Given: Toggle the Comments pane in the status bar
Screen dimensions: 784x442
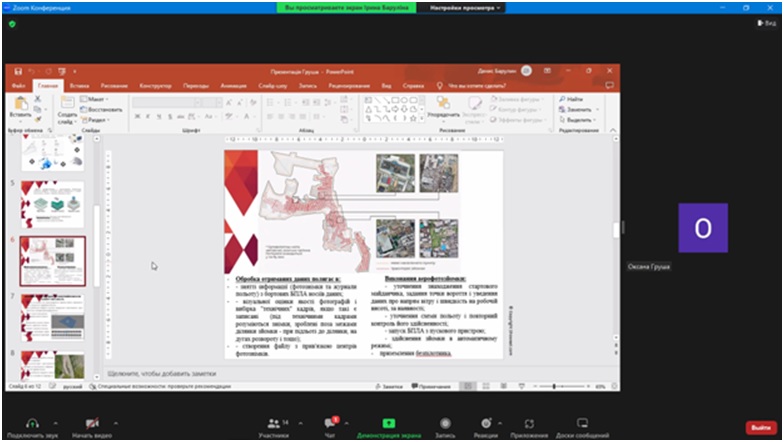Looking at the screenshot, I should click(x=431, y=386).
